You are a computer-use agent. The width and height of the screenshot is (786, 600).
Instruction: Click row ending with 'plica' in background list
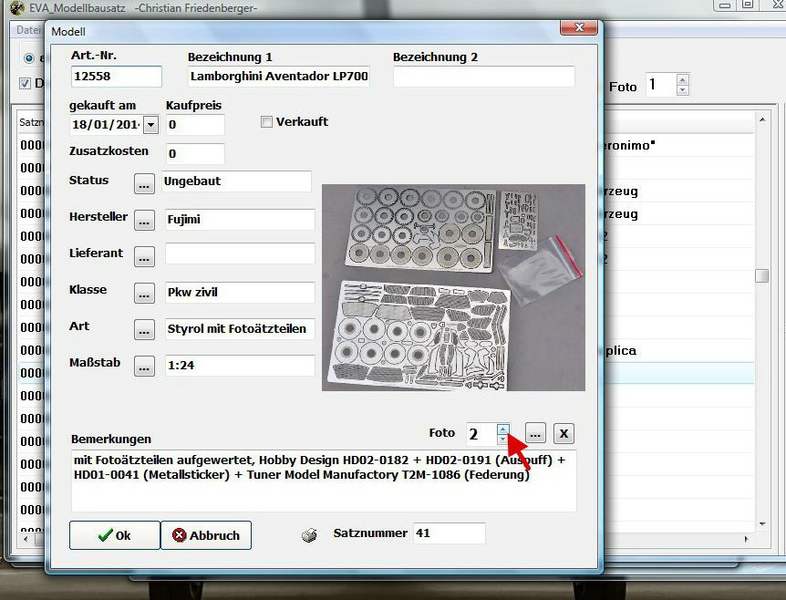pos(679,350)
